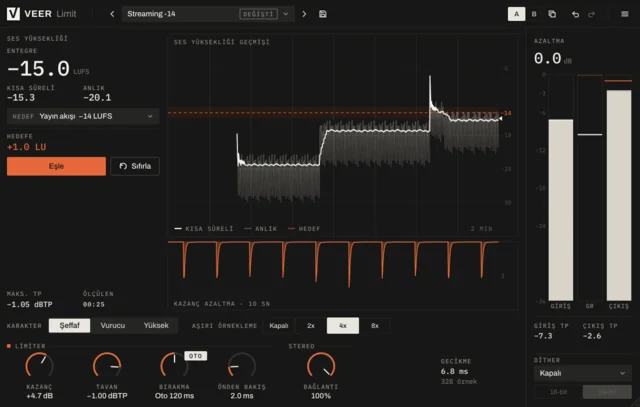This screenshot has width=640, height=407.
Task: Click the -1.00 dBTP ceiling value
Action: (x=107, y=396)
